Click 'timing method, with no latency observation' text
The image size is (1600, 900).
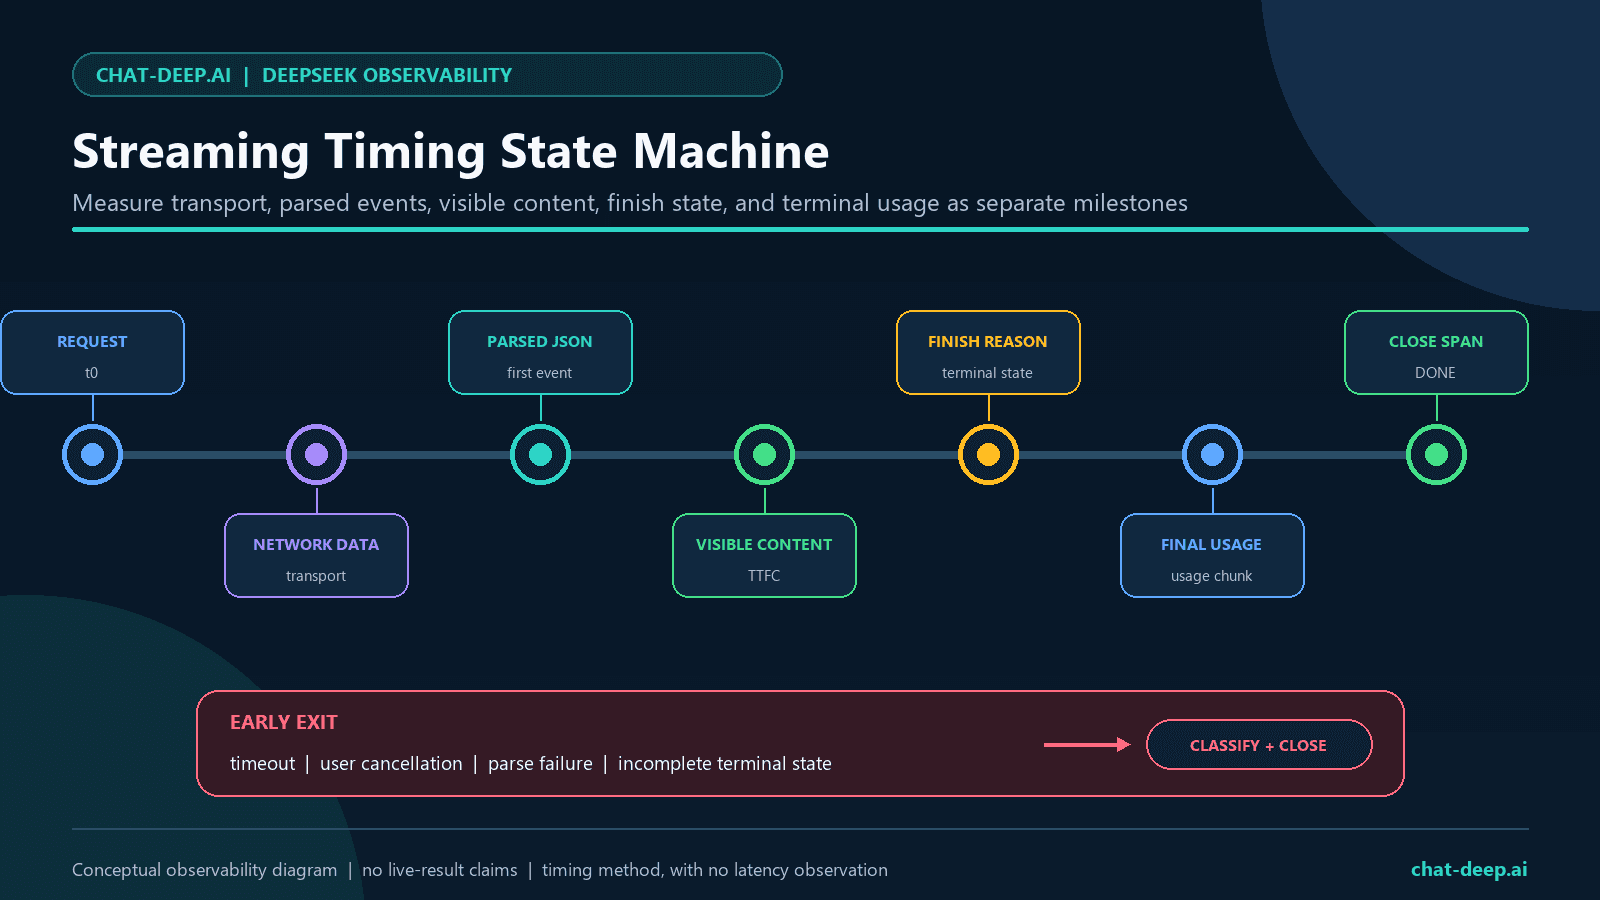[x=715, y=870]
